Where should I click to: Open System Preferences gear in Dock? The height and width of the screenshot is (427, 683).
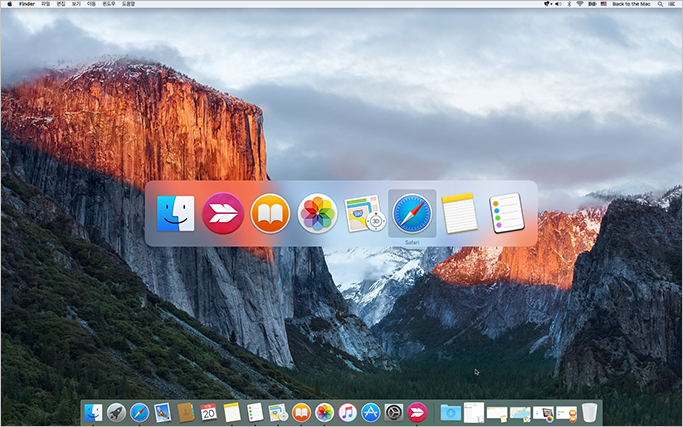point(394,412)
